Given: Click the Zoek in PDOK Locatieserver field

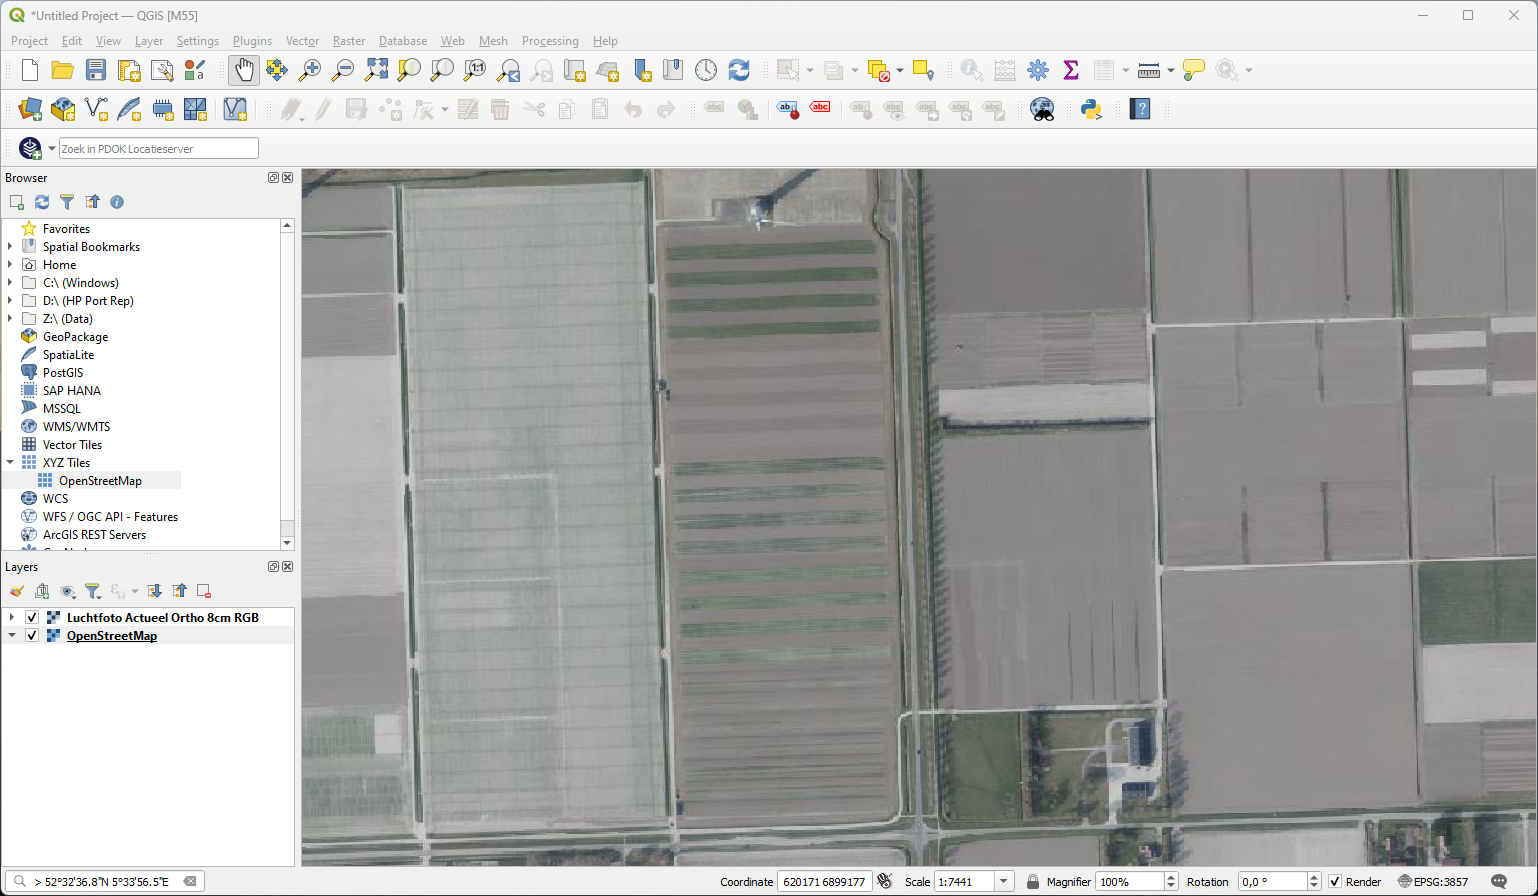Looking at the screenshot, I should [159, 149].
